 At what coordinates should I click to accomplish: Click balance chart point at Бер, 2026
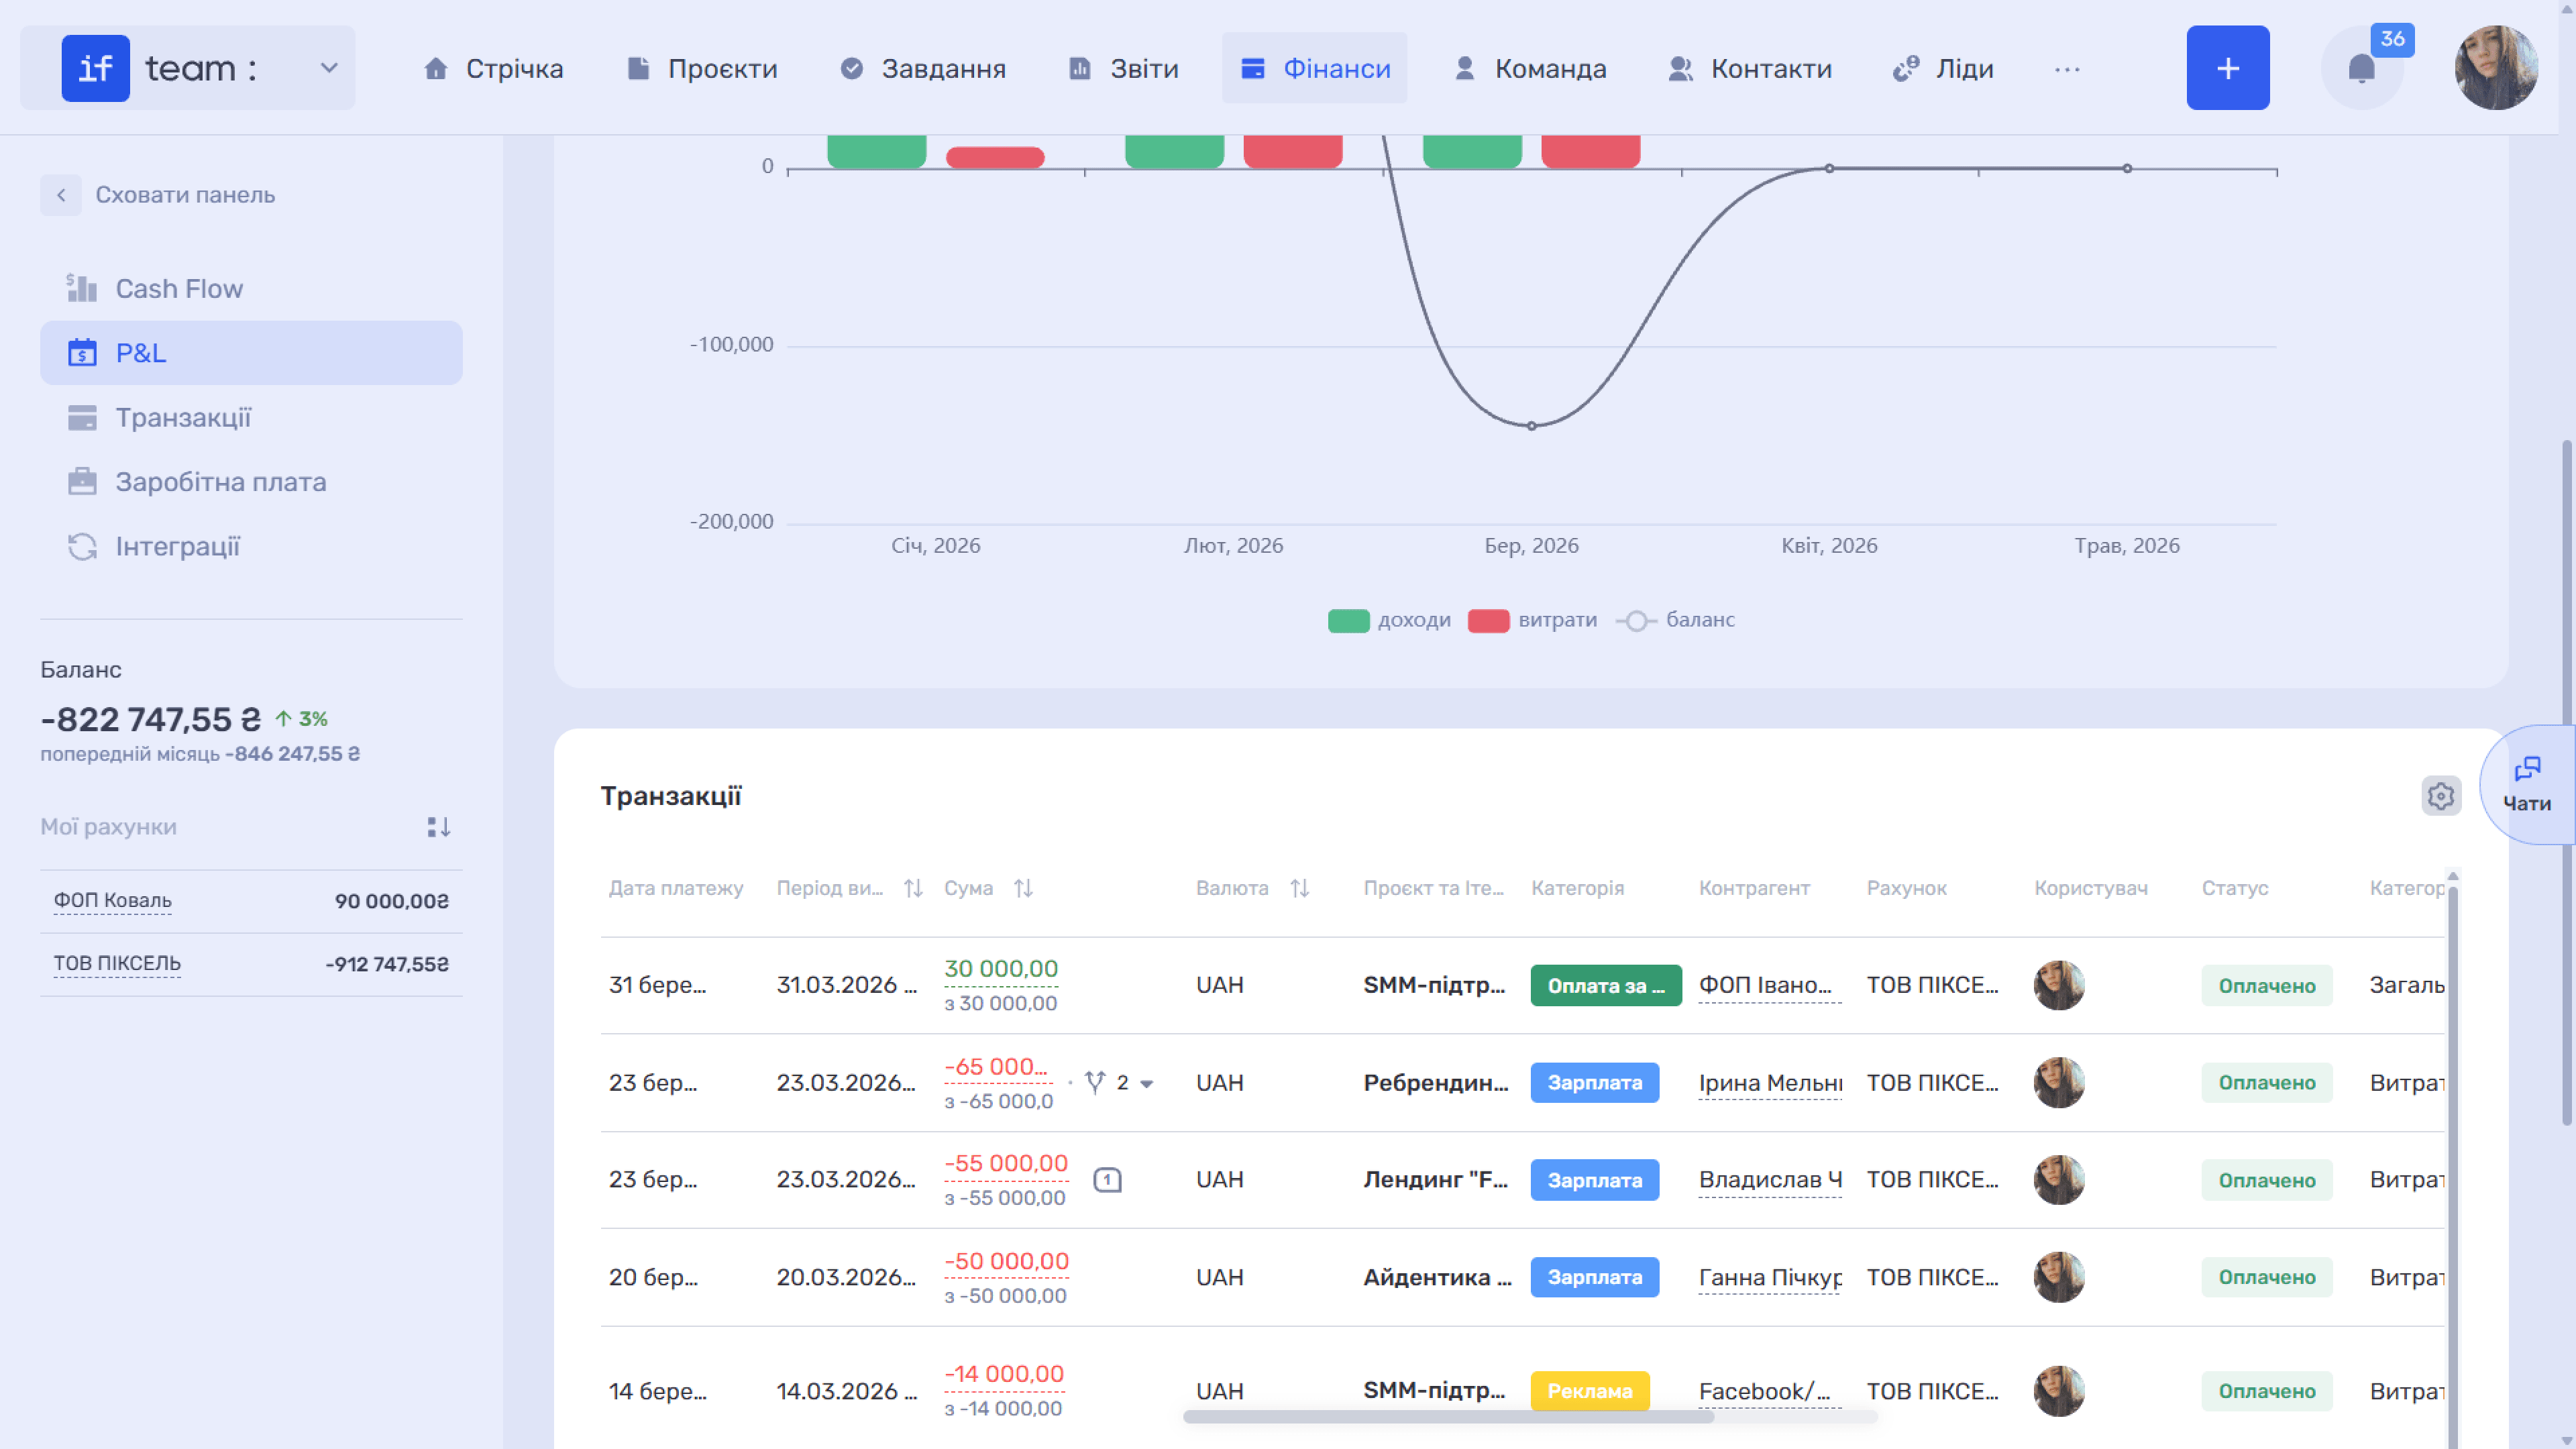tap(1530, 426)
